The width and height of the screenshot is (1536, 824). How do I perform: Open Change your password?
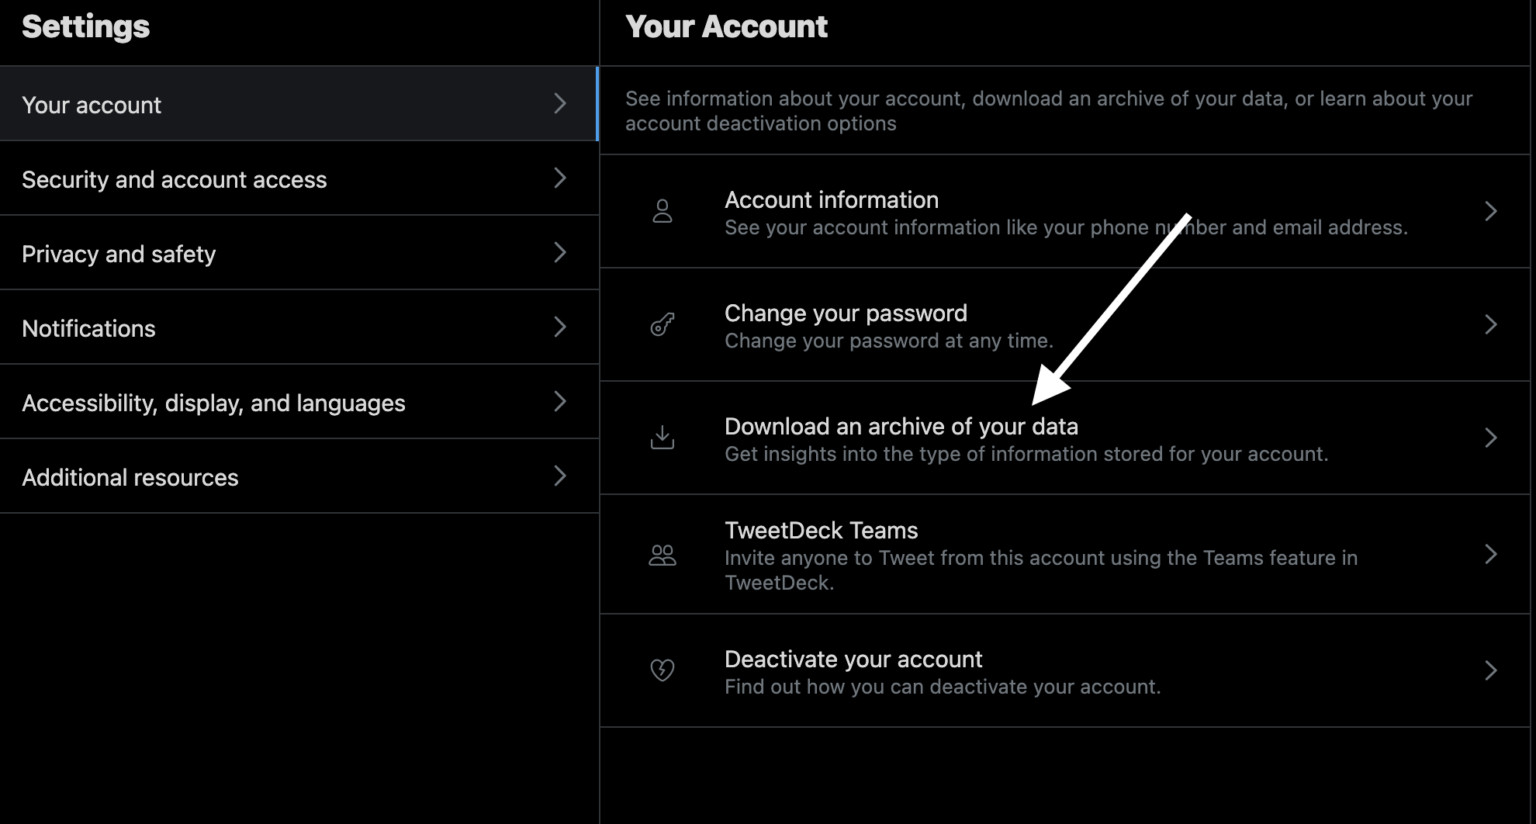coord(845,312)
